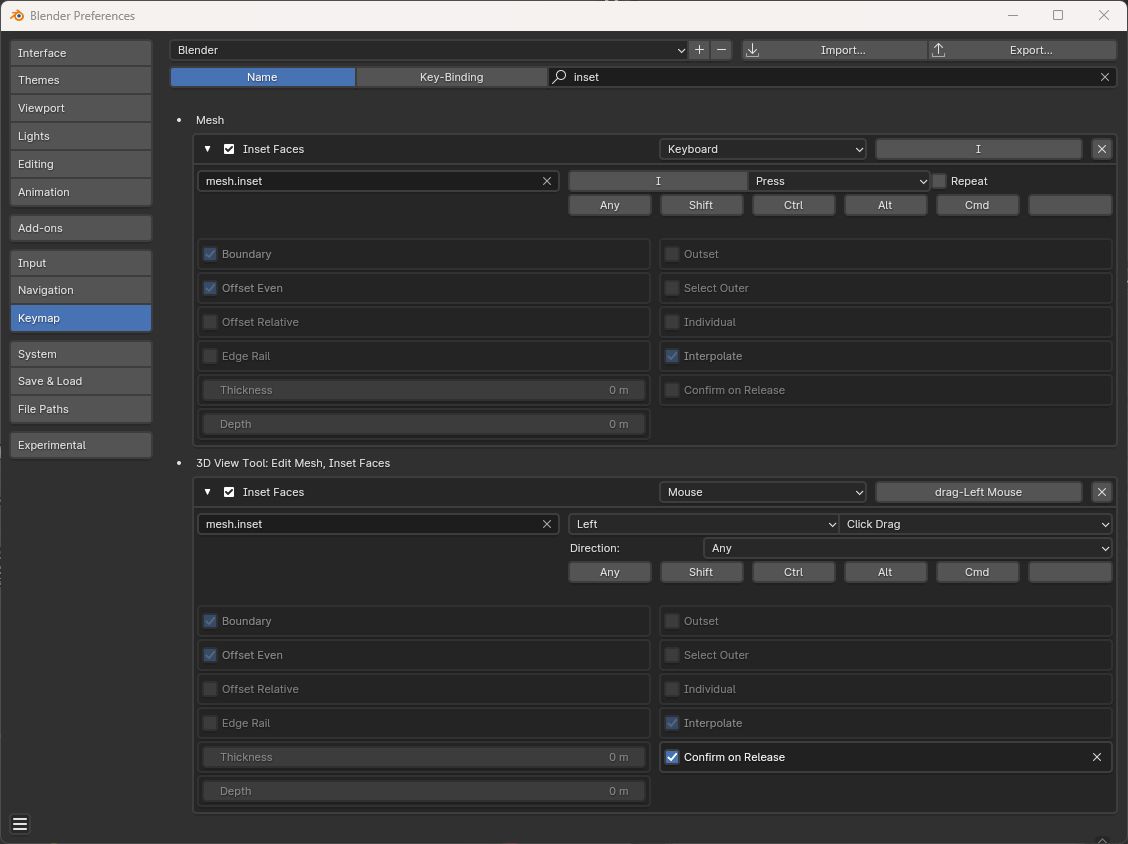Image resolution: width=1128 pixels, height=844 pixels.
Task: Open the Themes preferences section
Action: click(x=81, y=80)
